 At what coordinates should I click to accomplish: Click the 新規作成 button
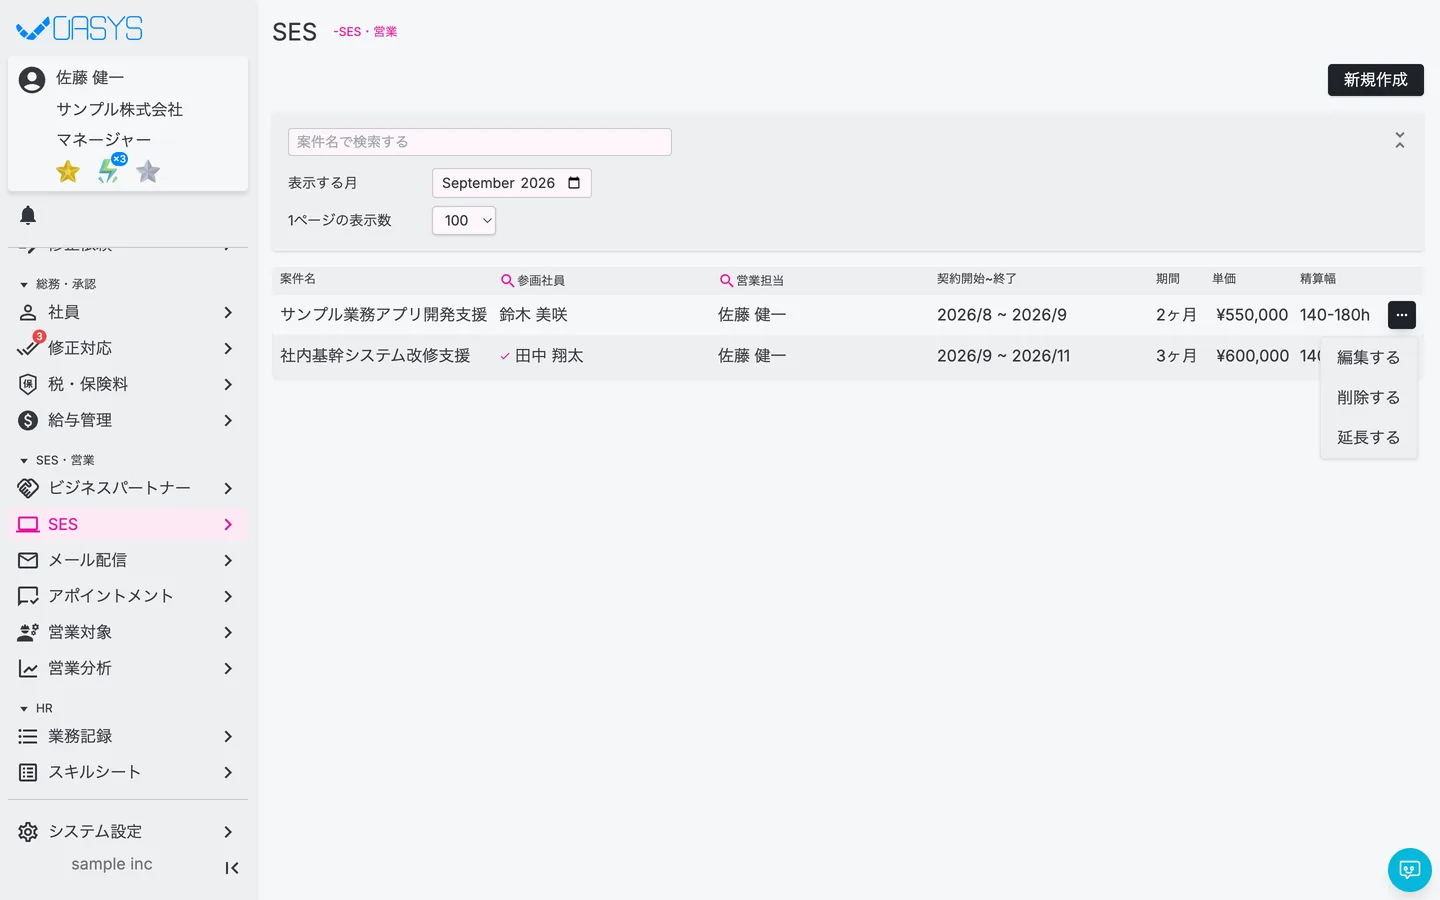click(1375, 80)
